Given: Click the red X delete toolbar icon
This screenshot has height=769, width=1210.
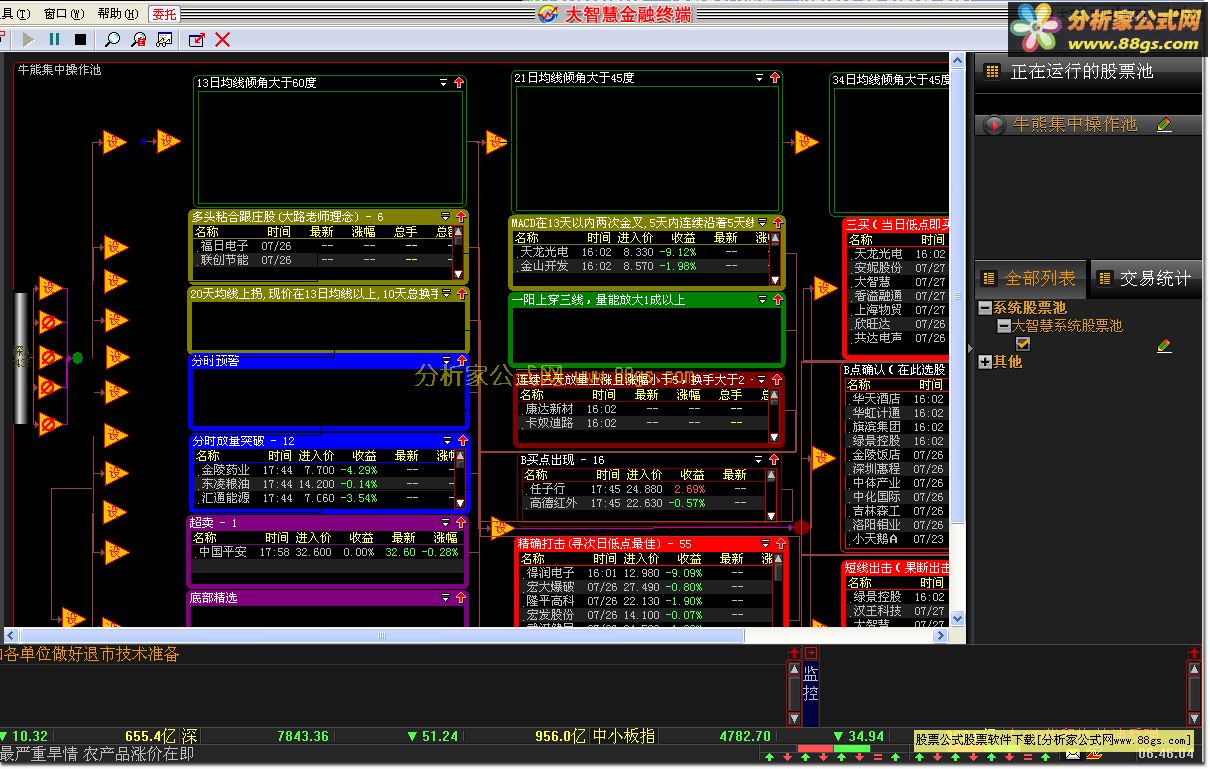Looking at the screenshot, I should [223, 40].
